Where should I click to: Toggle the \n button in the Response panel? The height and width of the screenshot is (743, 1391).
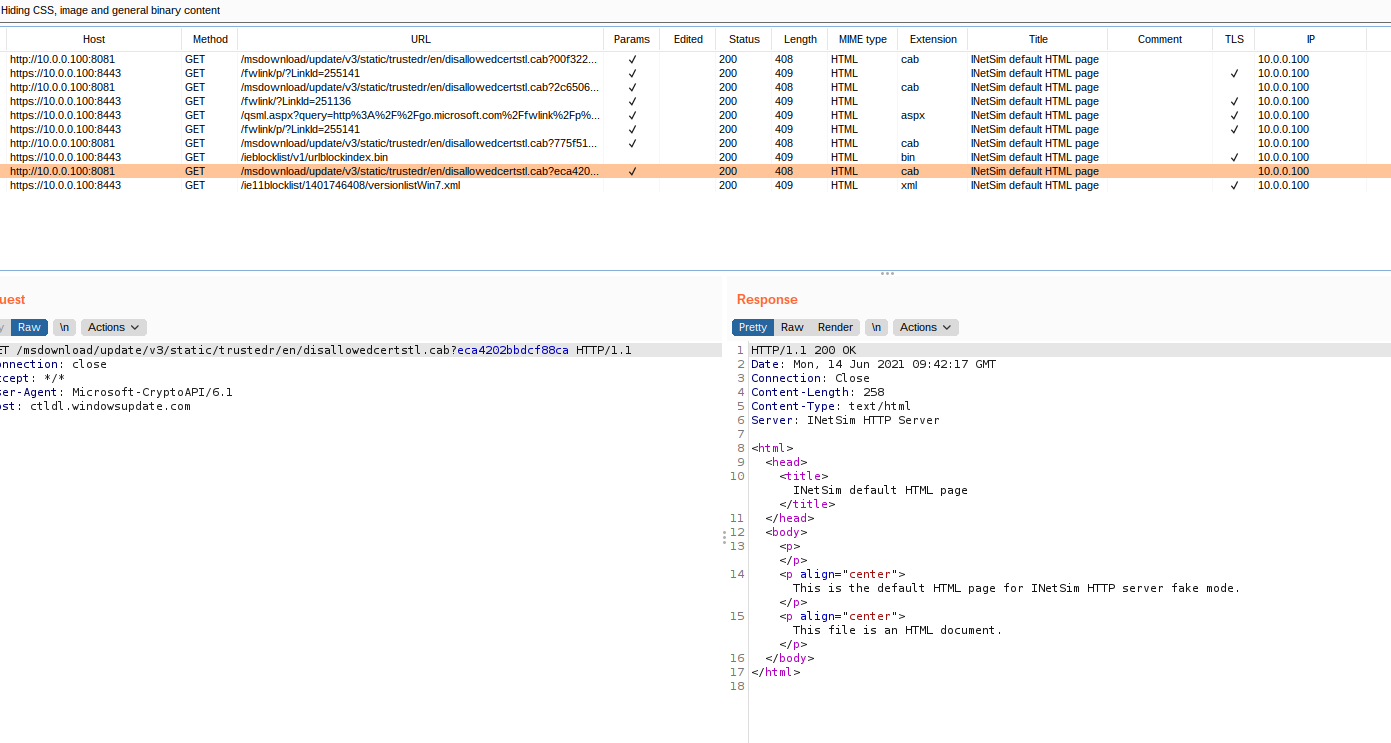876,327
